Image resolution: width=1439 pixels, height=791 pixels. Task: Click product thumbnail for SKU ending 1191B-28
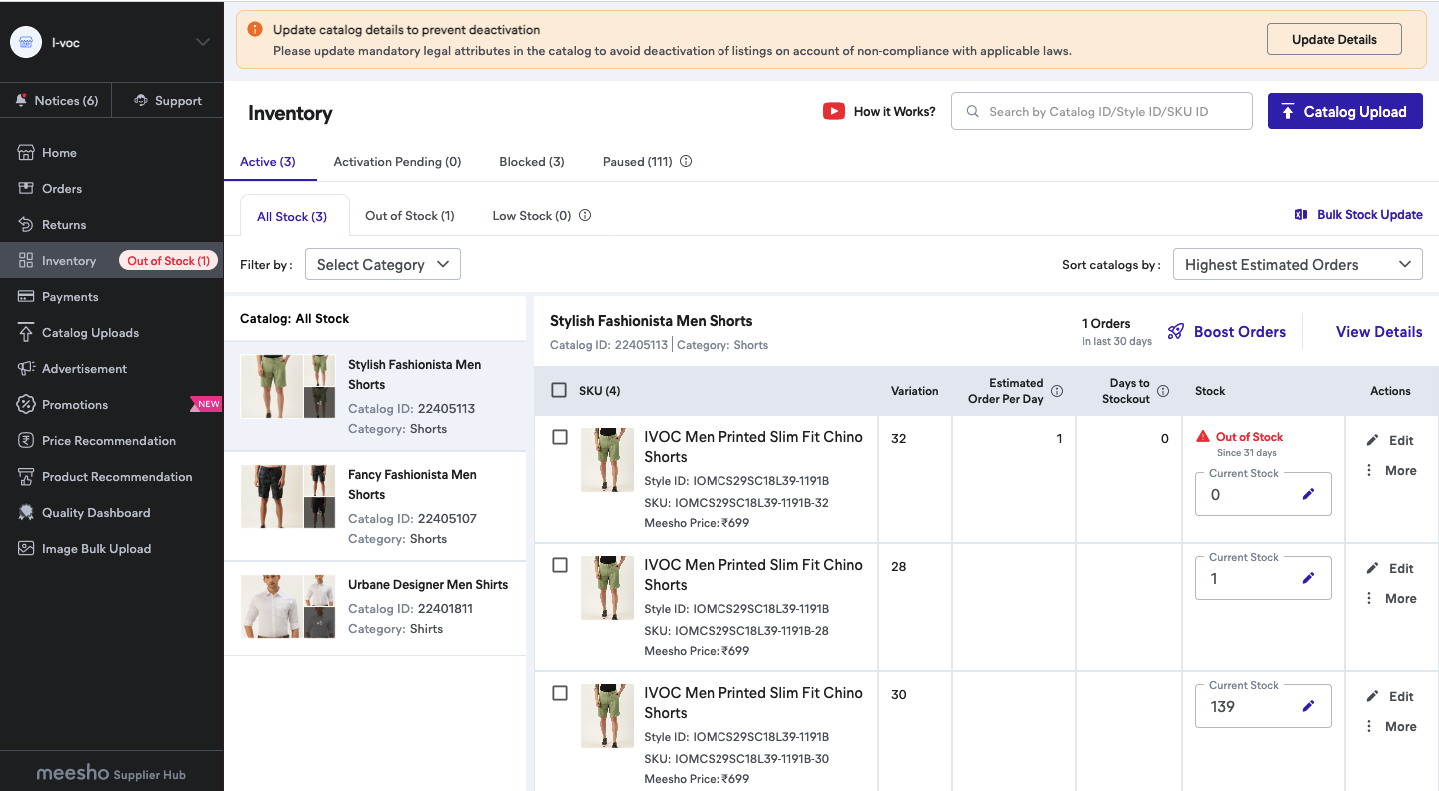click(x=608, y=588)
